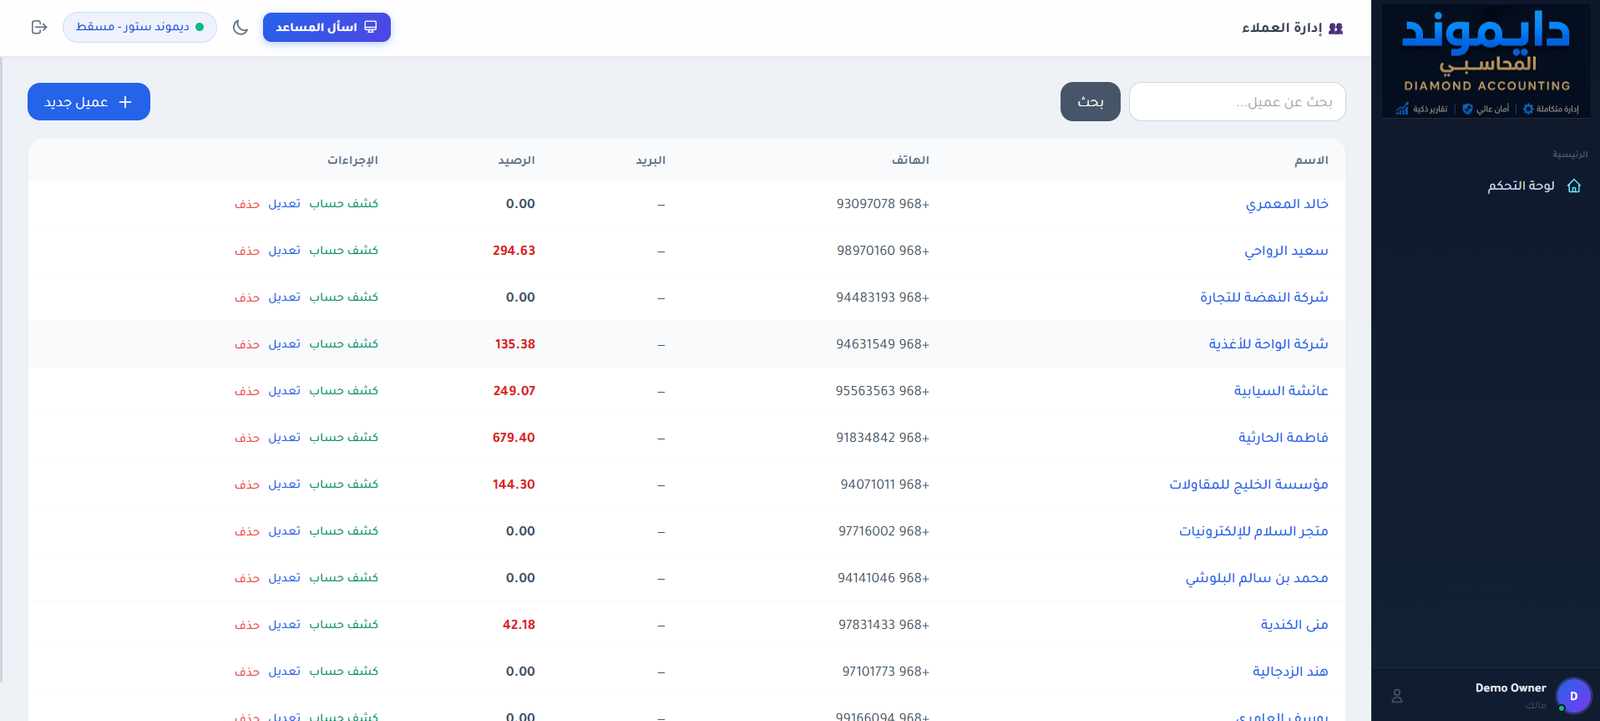The image size is (1600, 721).
Task: Click حذف for محمد بن سالم البلوشي
Action: [x=247, y=578]
